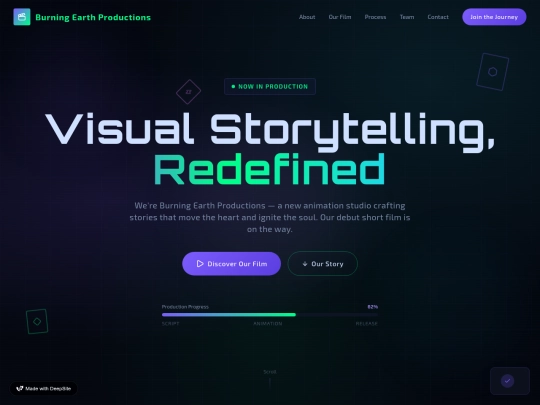The width and height of the screenshot is (540, 405).
Task: Click the Scroll indicator text
Action: tap(270, 372)
